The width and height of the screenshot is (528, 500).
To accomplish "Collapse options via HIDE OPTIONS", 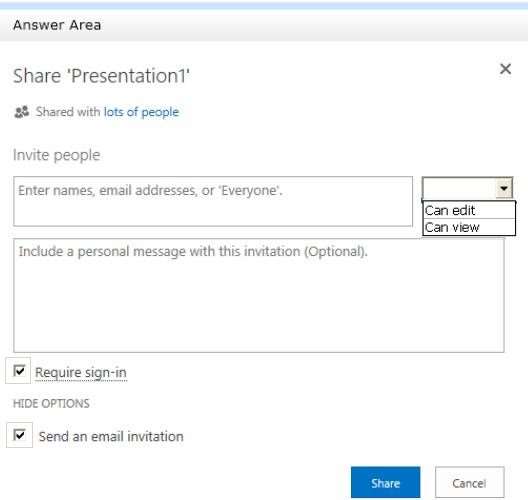I will pyautogui.click(x=51, y=403).
